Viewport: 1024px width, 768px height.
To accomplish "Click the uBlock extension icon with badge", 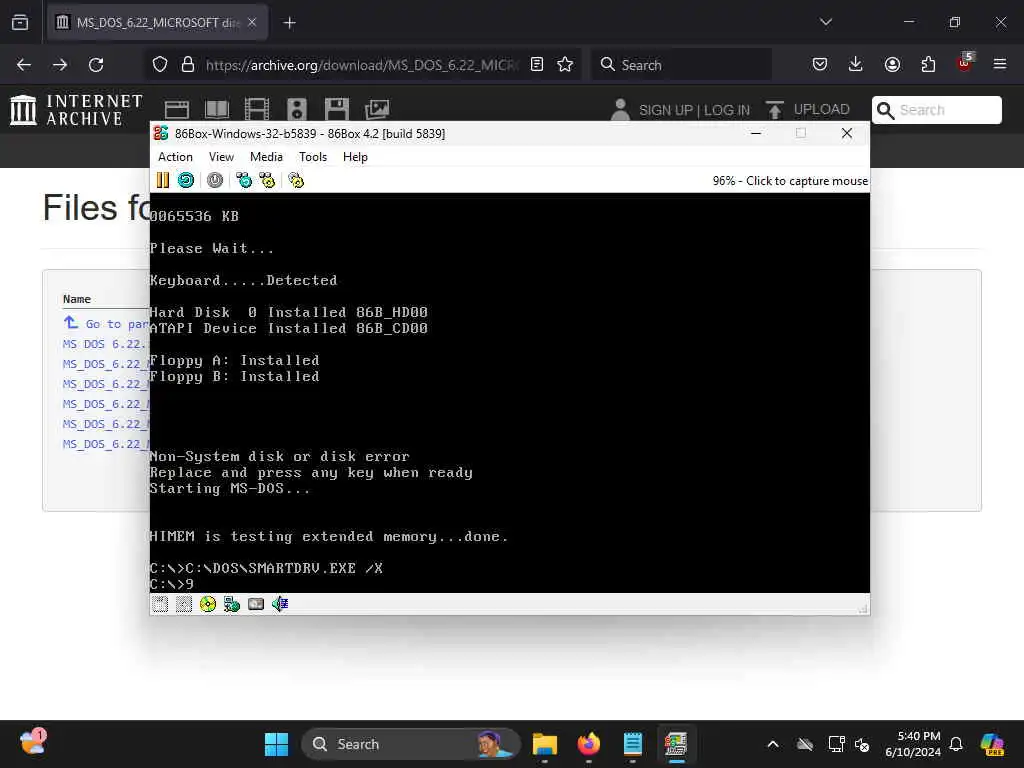I will (965, 63).
